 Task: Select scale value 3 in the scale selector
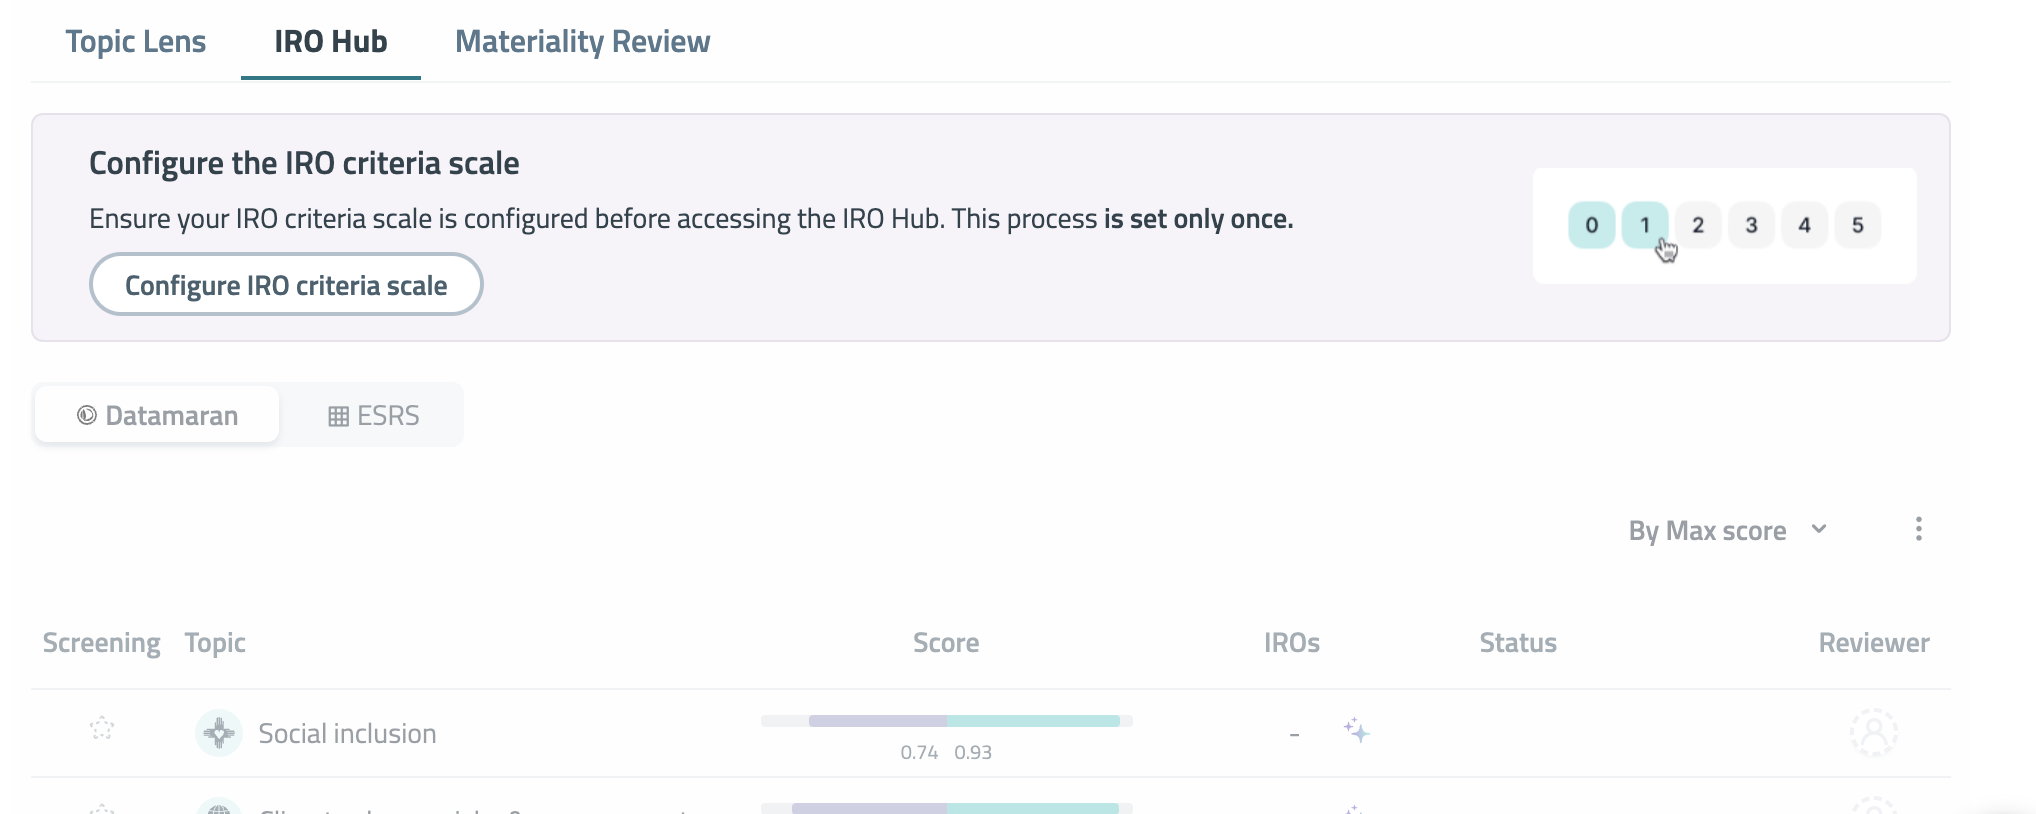[x=1750, y=224]
